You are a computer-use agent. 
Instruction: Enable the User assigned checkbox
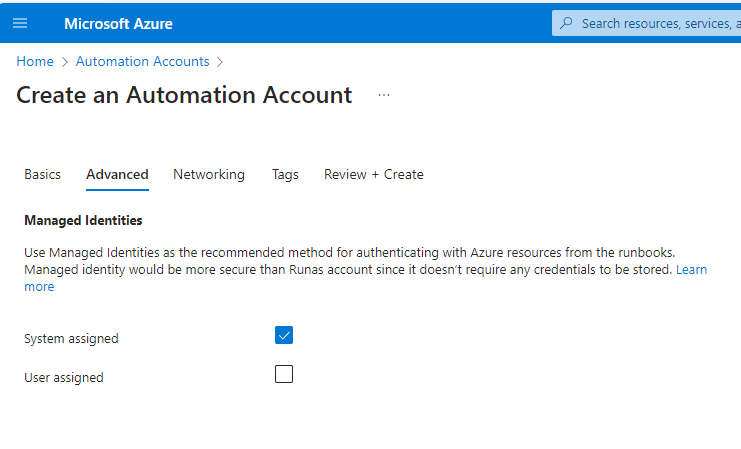click(284, 374)
